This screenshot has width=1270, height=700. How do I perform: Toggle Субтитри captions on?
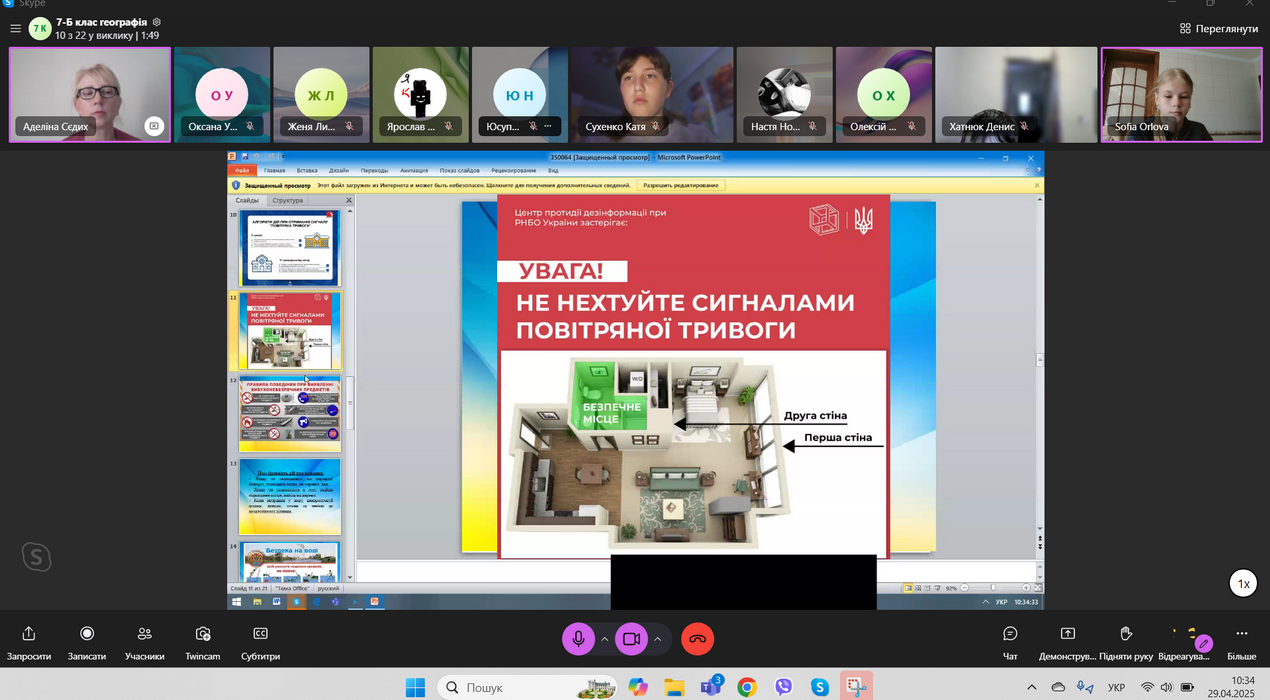point(260,634)
